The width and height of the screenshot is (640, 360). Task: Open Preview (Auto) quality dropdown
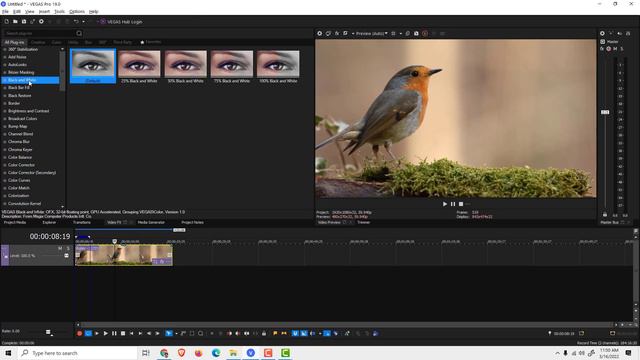tap(371, 33)
